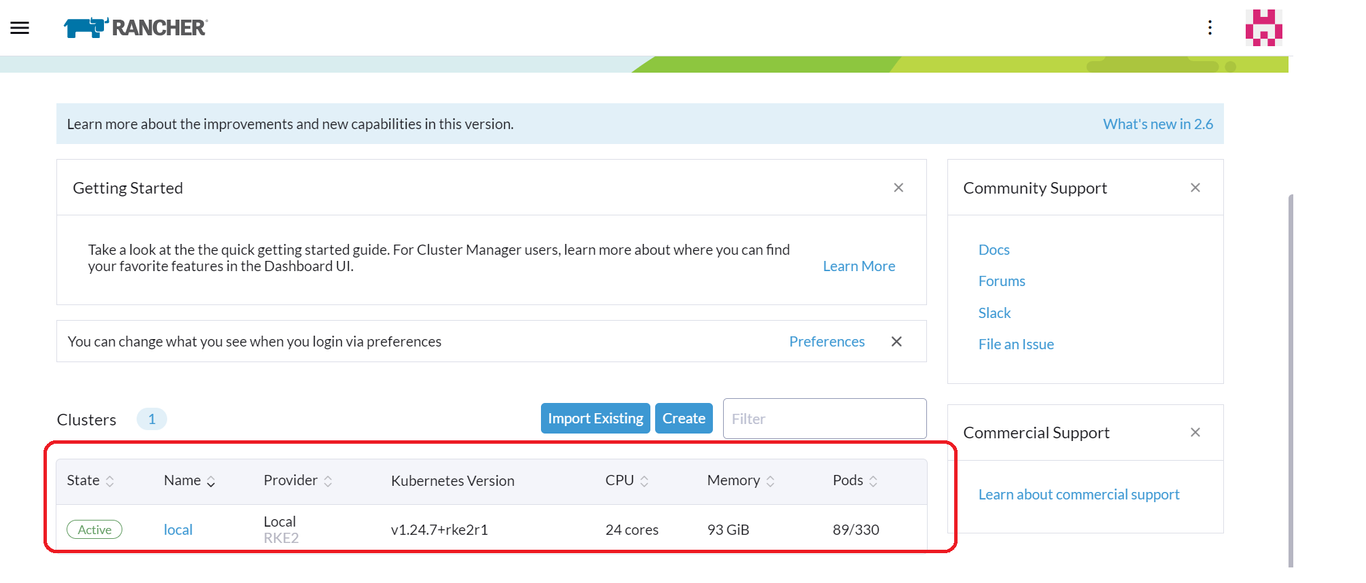Close the Commercial Support panel
The image size is (1366, 583).
pyautogui.click(x=1195, y=433)
